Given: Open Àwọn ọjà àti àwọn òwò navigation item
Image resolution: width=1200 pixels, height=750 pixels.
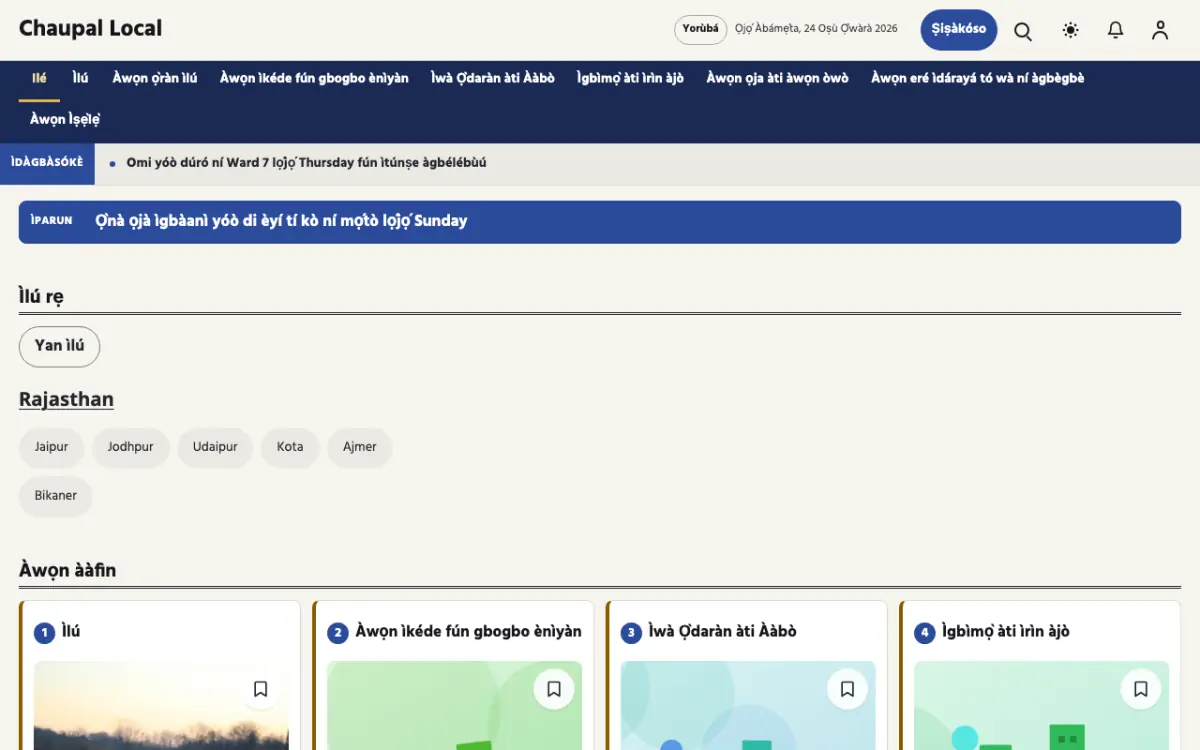Looking at the screenshot, I should click(777, 78).
